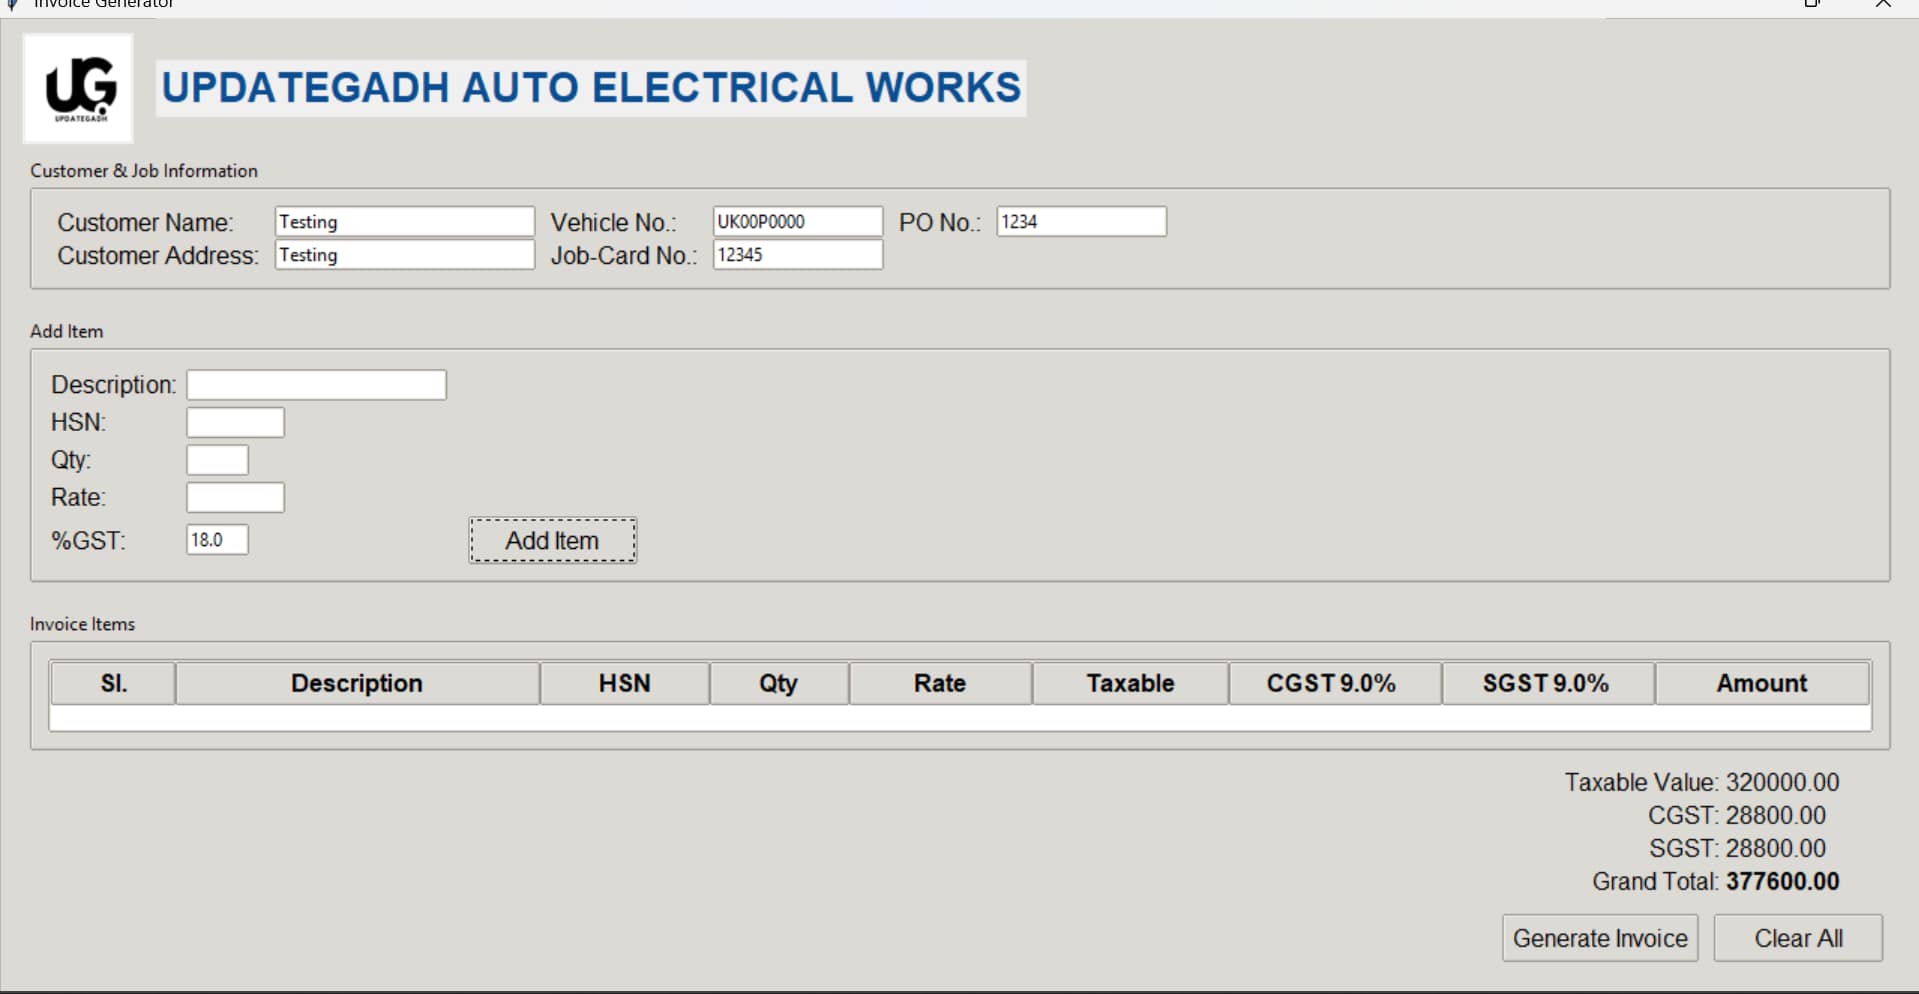Click the empty Description input field

[315, 384]
